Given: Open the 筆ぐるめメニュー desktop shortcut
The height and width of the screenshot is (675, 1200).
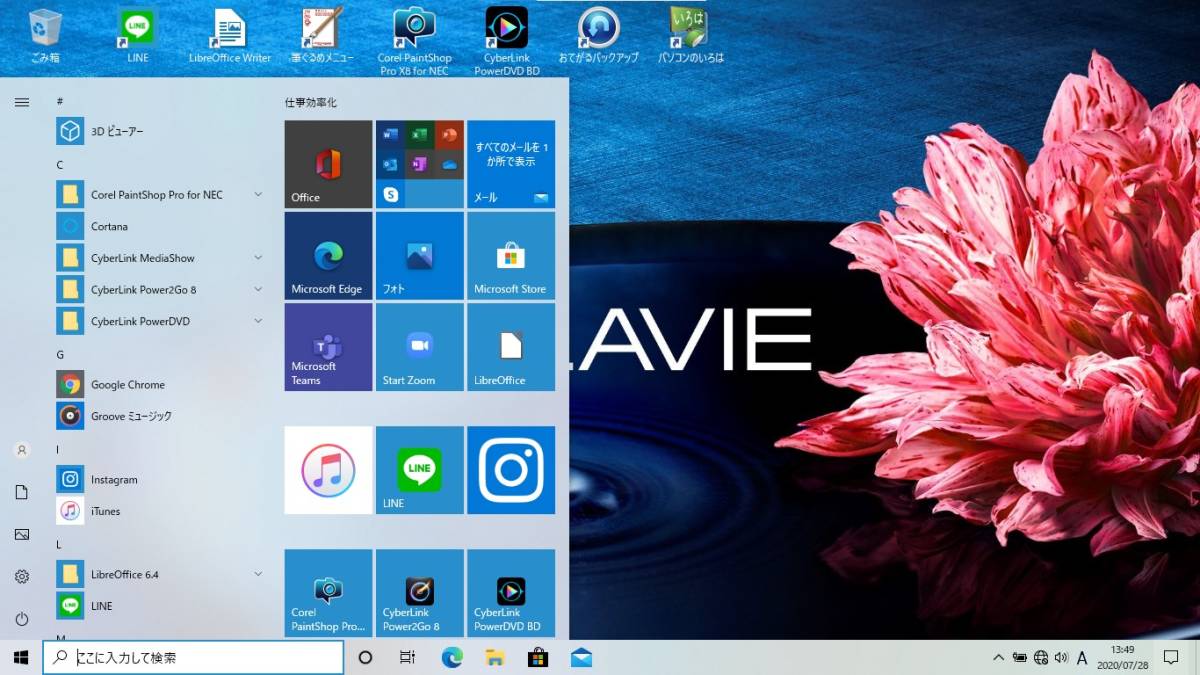Looking at the screenshot, I should (x=322, y=35).
